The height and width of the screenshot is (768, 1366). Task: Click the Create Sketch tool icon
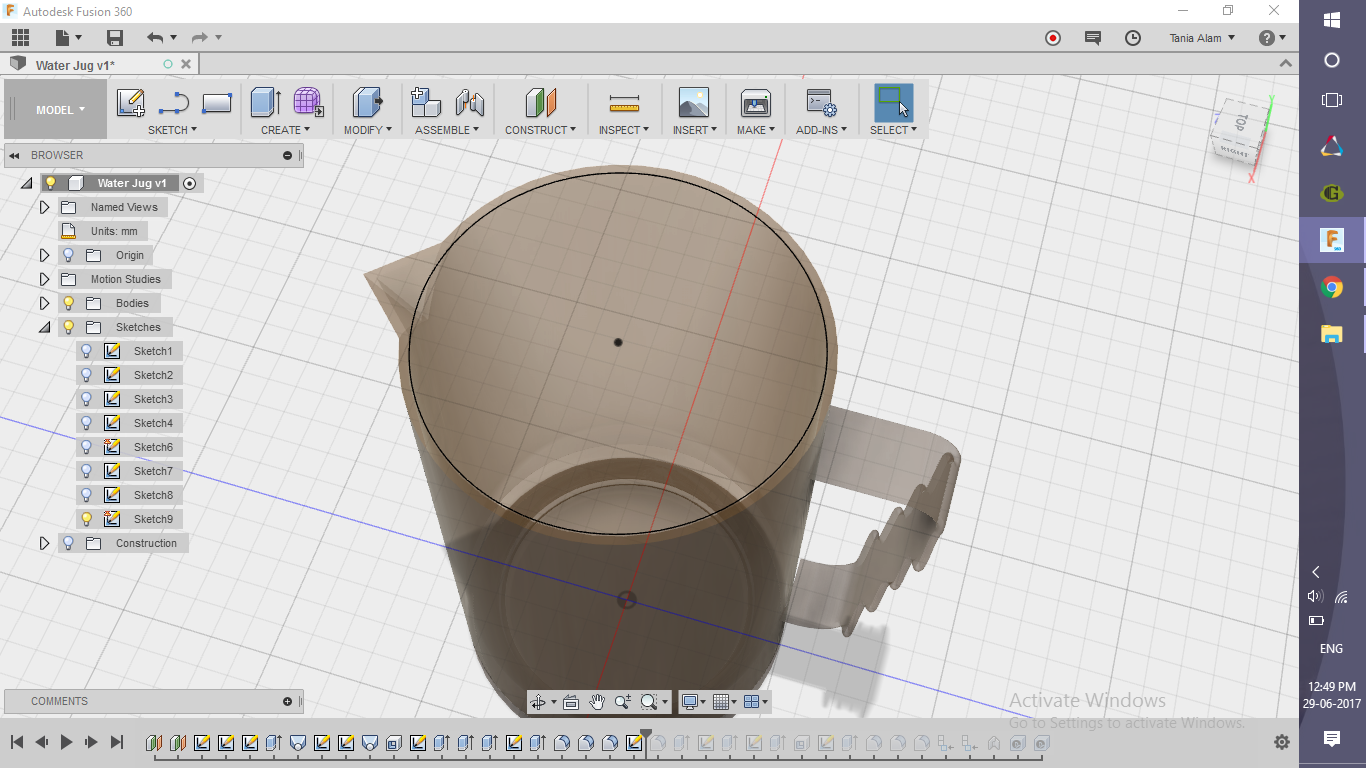[x=131, y=103]
